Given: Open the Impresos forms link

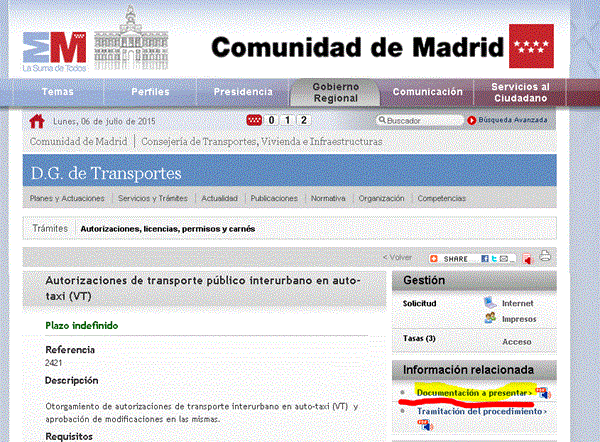Looking at the screenshot, I should coord(519,319).
